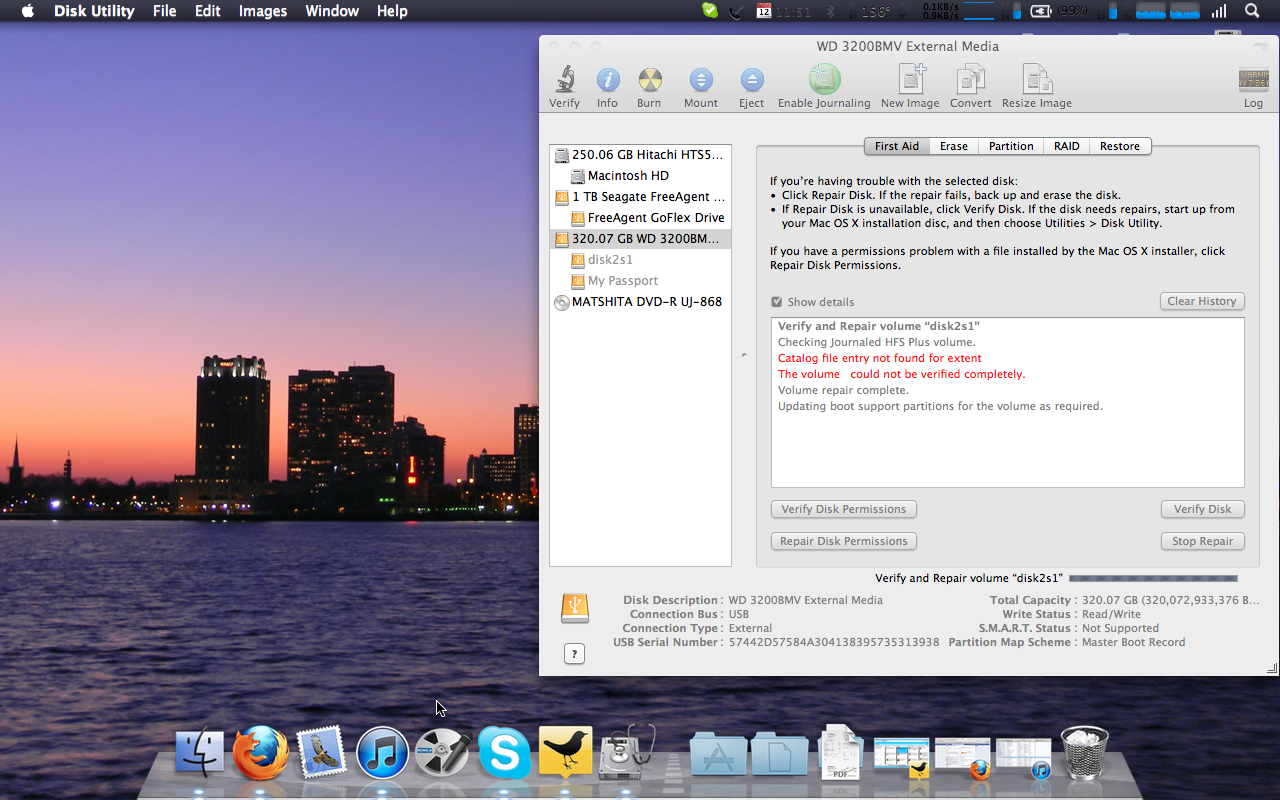
Task: Click the Verify Disk button
Action: (x=1203, y=509)
